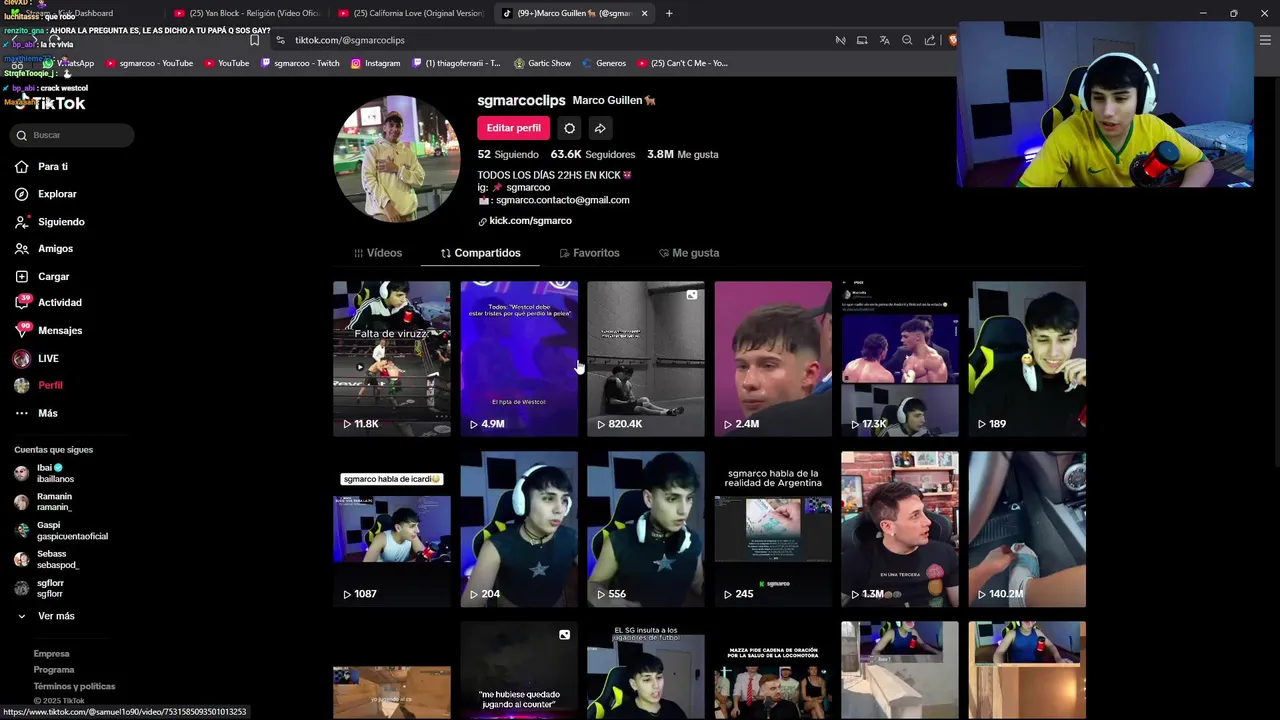This screenshot has height=720, width=1280.
Task: Click the browser translate page icon
Action: click(x=884, y=40)
